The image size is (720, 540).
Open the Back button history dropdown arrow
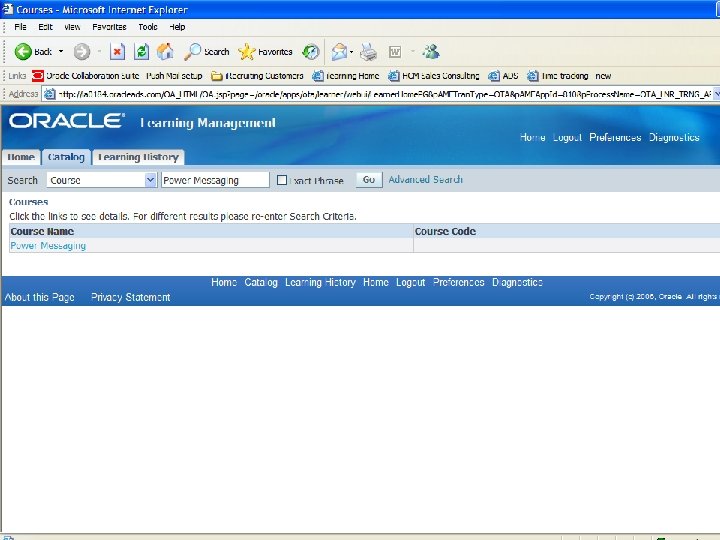coord(61,51)
